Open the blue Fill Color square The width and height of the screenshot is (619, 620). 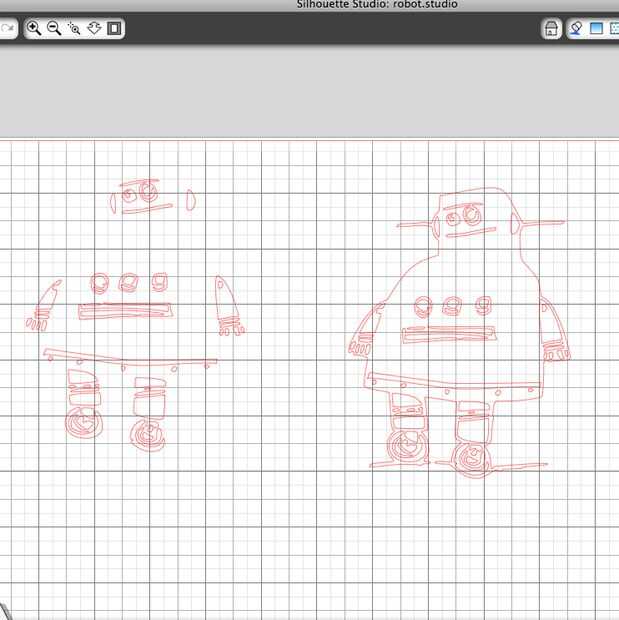[596, 28]
